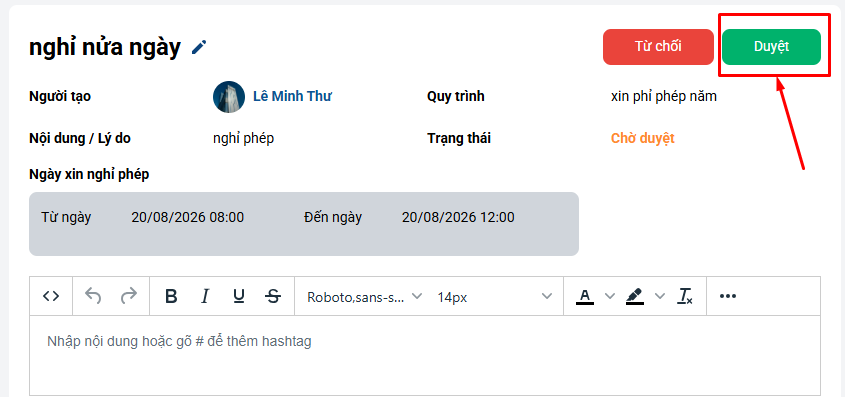This screenshot has height=397, width=845.
Task: Apply strikethrough formatting
Action: click(x=274, y=296)
